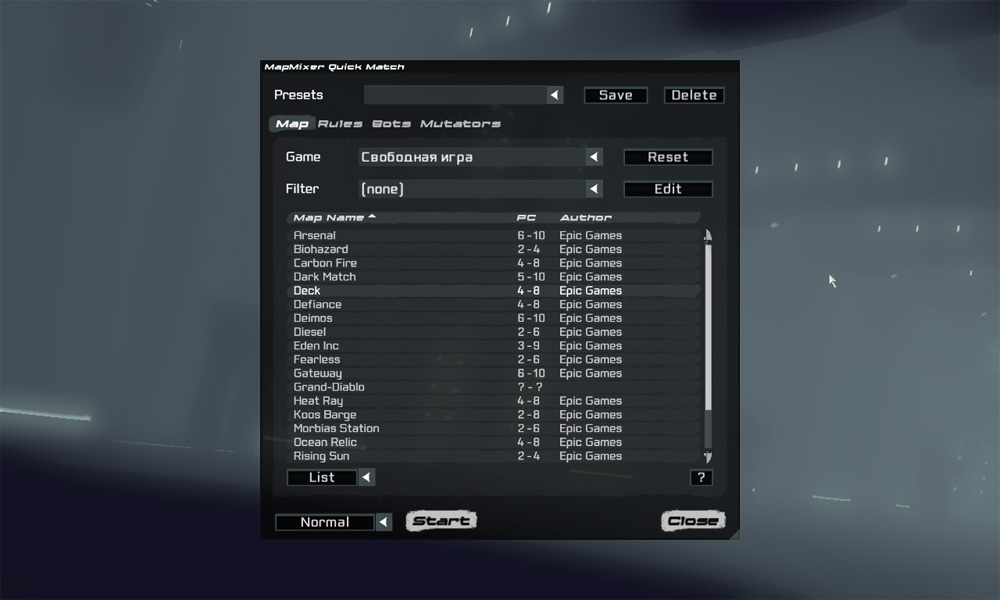Select the Carbon Fire map
This screenshot has width=1000, height=600.
tap(494, 263)
